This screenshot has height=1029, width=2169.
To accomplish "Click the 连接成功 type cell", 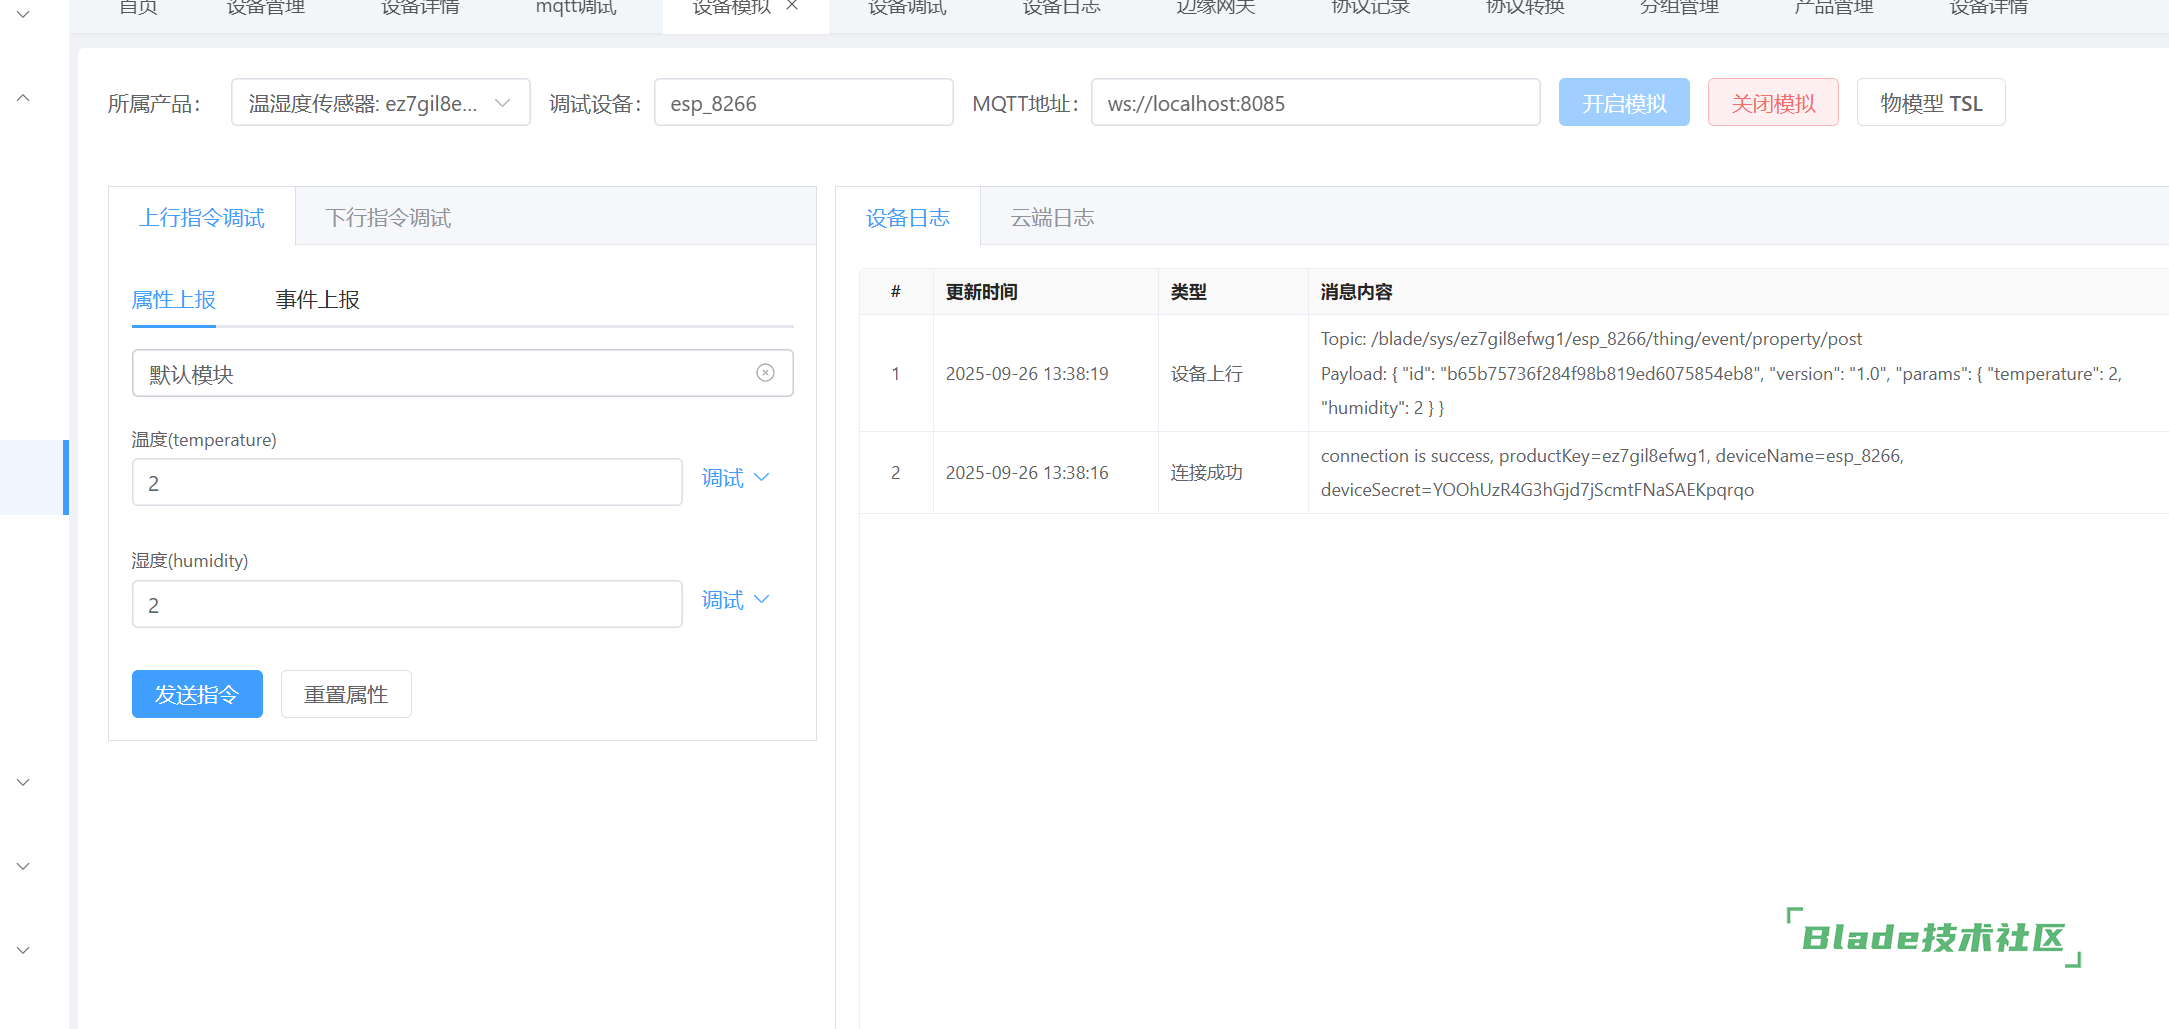I will (x=1207, y=473).
